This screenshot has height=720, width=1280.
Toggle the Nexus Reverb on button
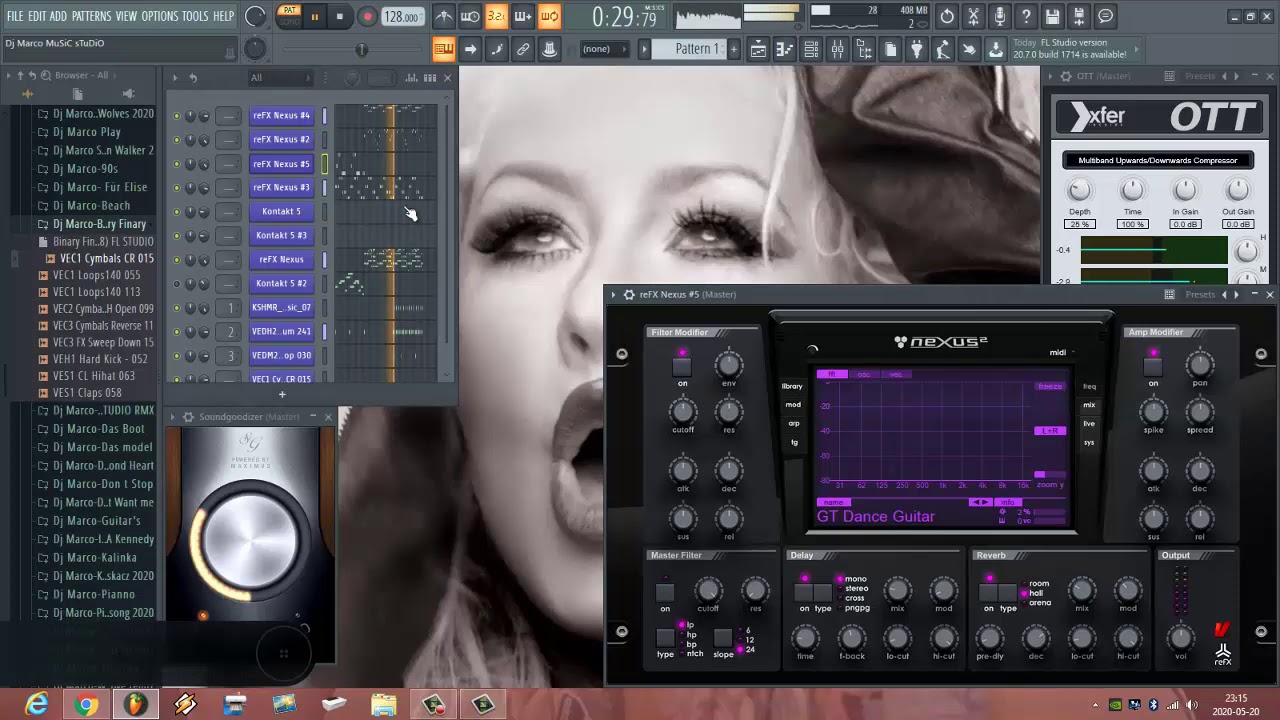[989, 593]
